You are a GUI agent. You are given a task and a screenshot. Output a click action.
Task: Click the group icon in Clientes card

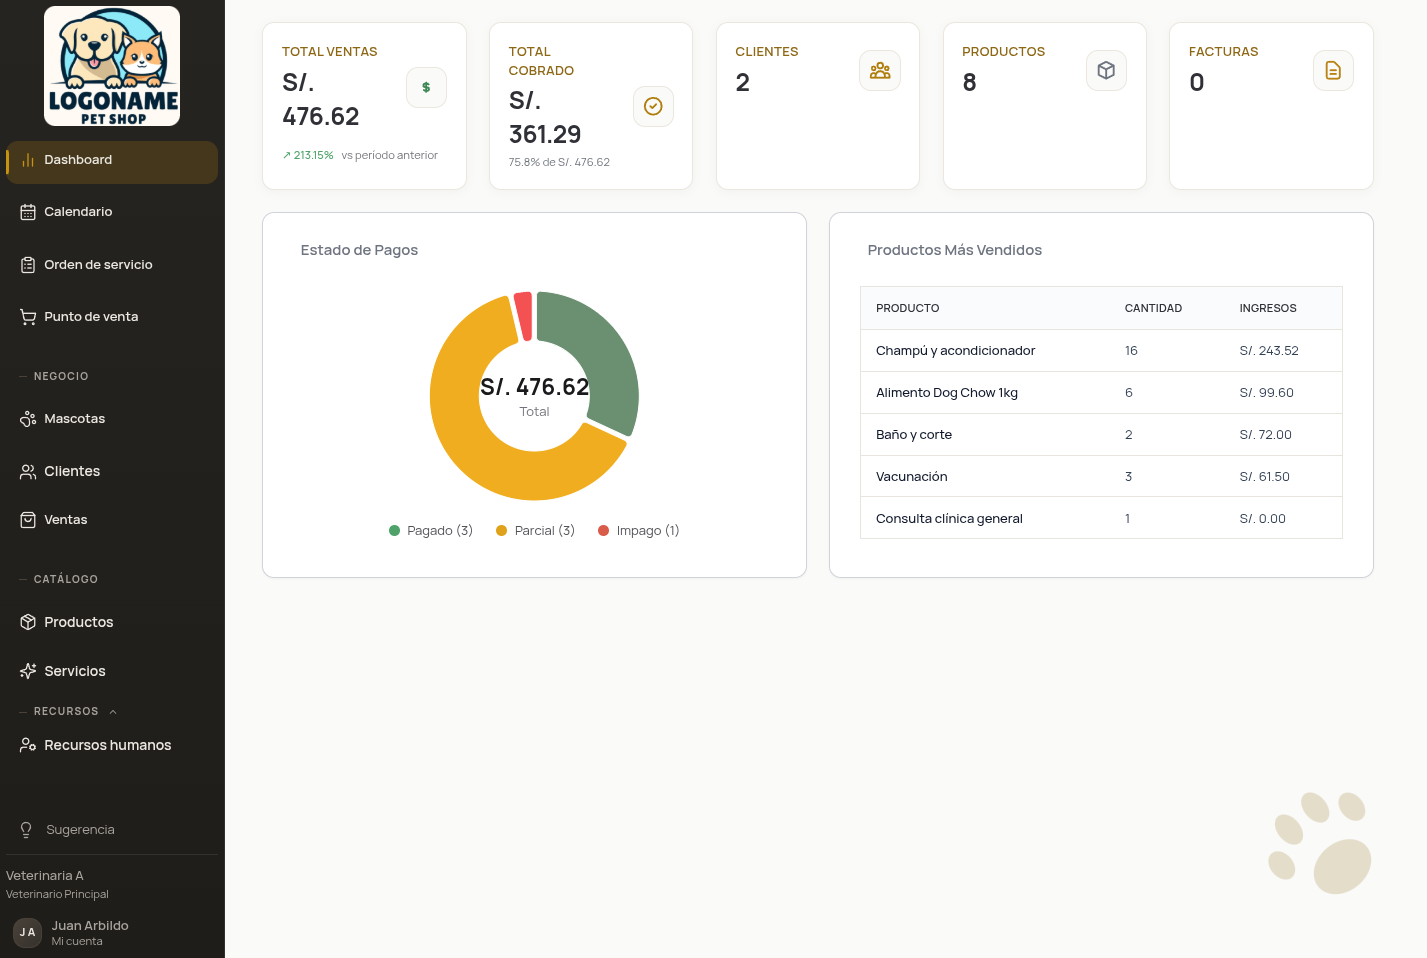tap(880, 70)
